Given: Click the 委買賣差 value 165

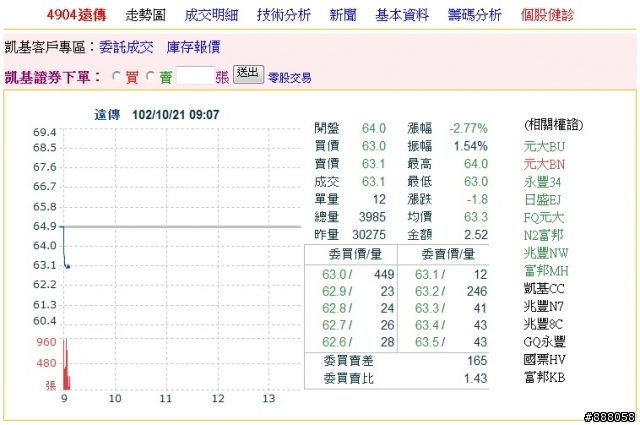Looking at the screenshot, I should 477,360.
